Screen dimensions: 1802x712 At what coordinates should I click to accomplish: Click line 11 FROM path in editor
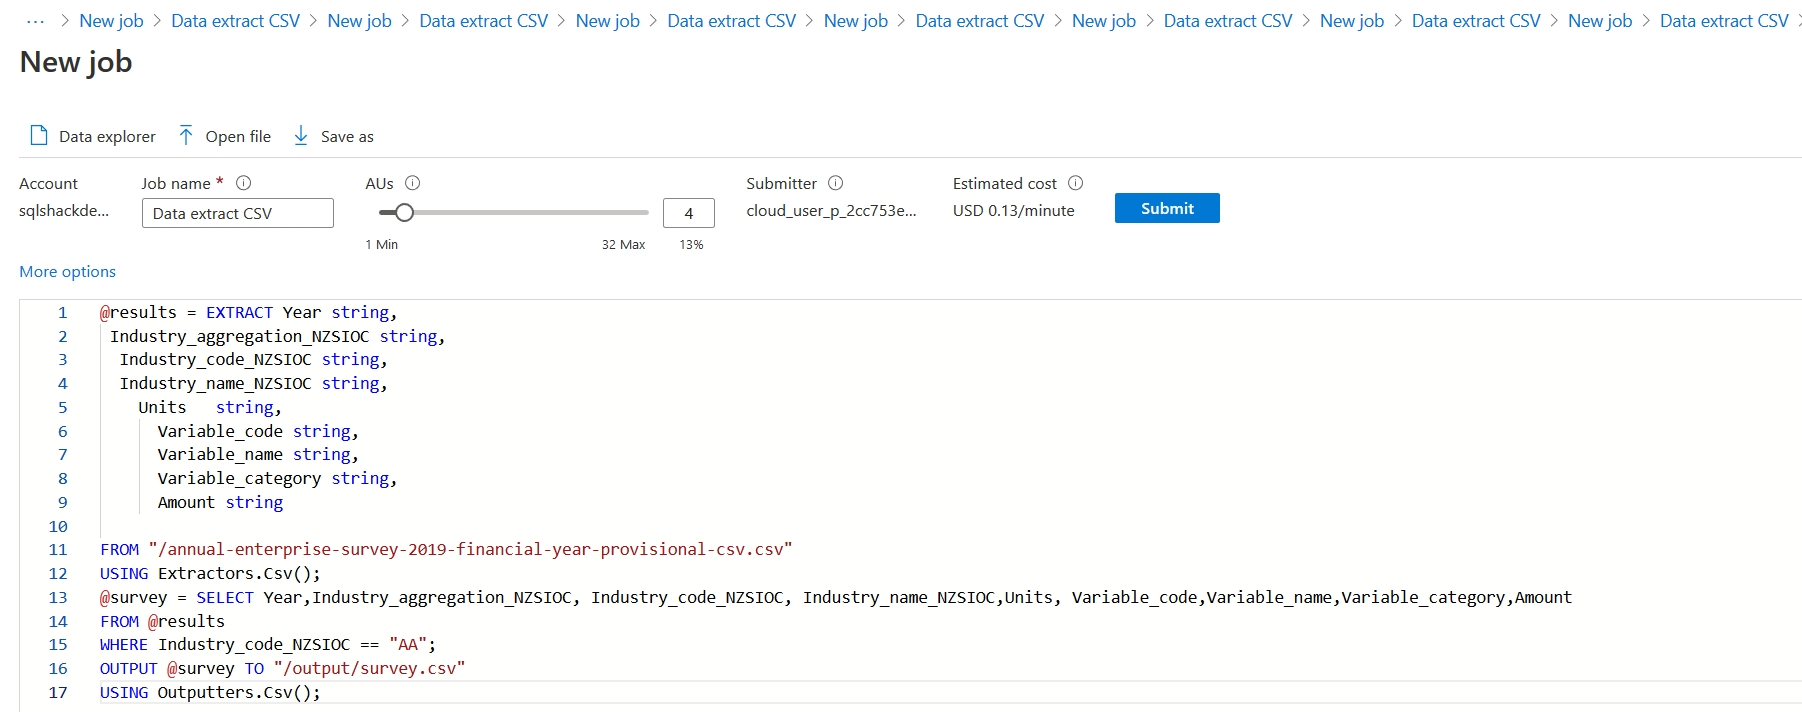[470, 550]
